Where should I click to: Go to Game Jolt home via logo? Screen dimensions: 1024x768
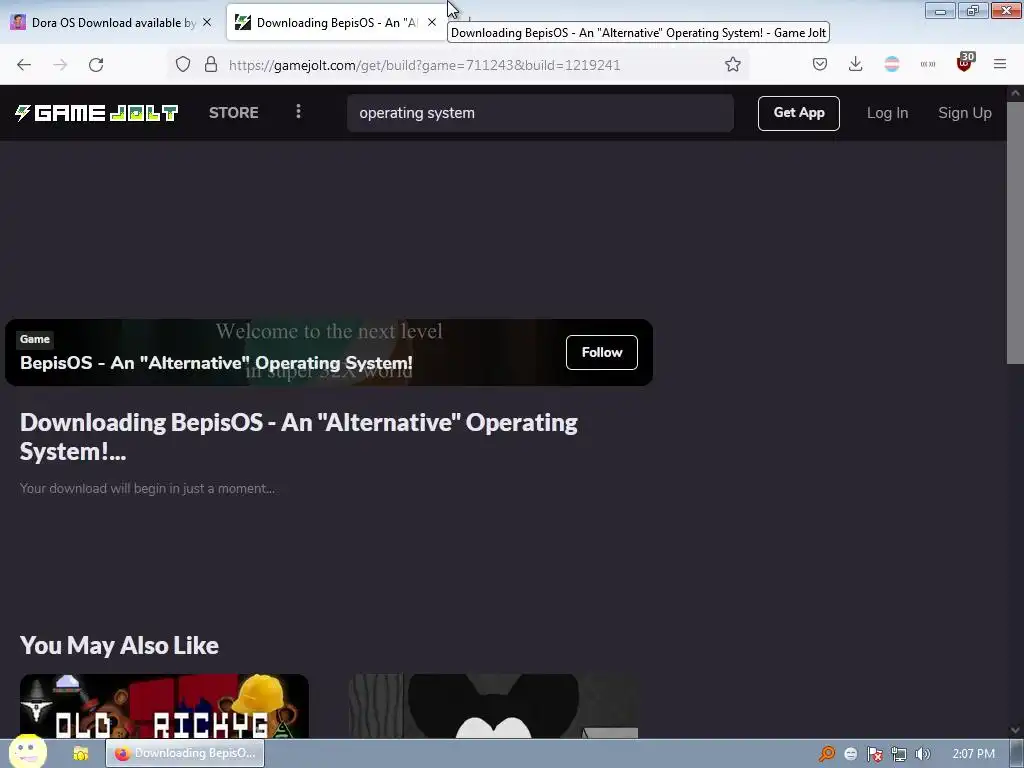pyautogui.click(x=97, y=113)
